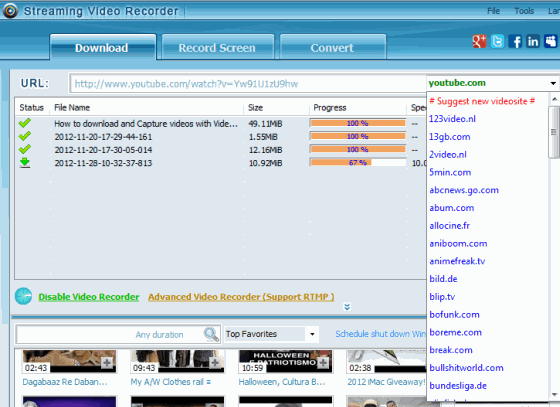Screen dimensions: 560x407
Task: Switch to the Record Screen tab
Action: coord(218,47)
